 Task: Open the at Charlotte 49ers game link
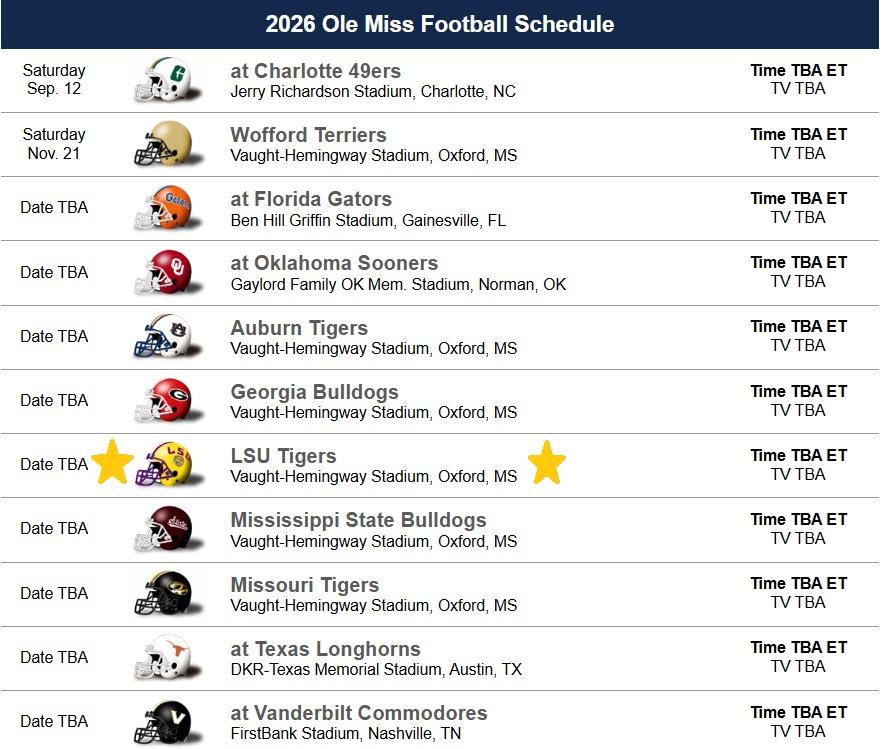coord(315,71)
